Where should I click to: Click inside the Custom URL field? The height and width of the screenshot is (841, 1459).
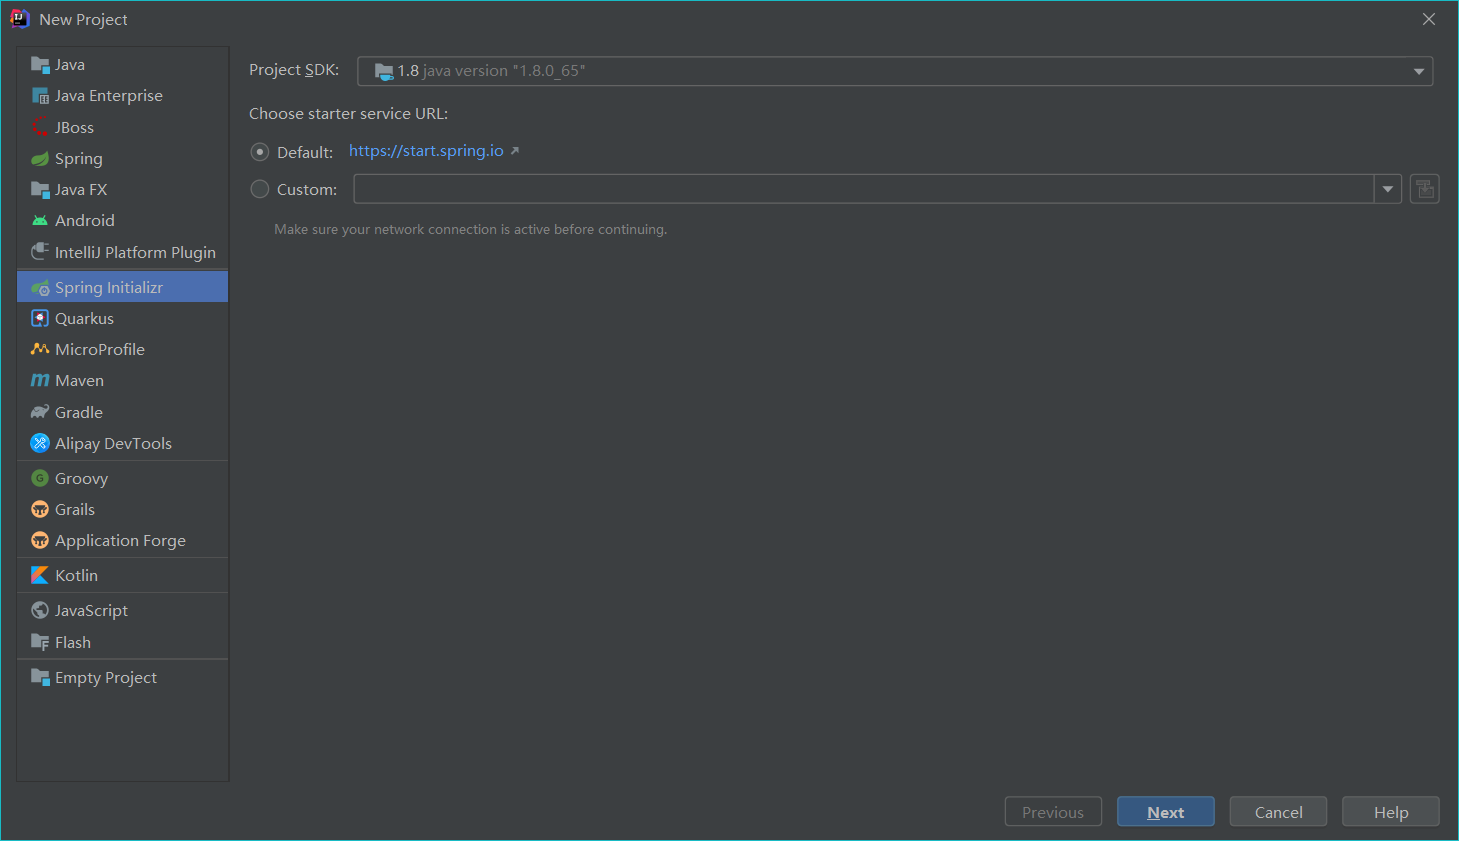click(x=860, y=188)
